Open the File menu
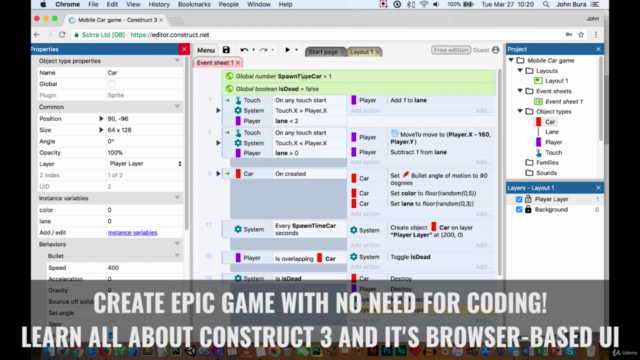Viewport: 640px width, 360px height. 93,4
